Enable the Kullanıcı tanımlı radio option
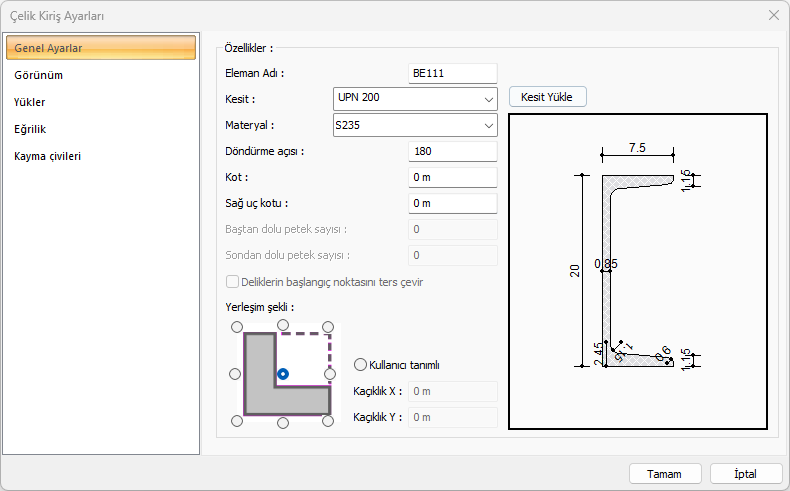This screenshot has width=790, height=491. (x=361, y=365)
